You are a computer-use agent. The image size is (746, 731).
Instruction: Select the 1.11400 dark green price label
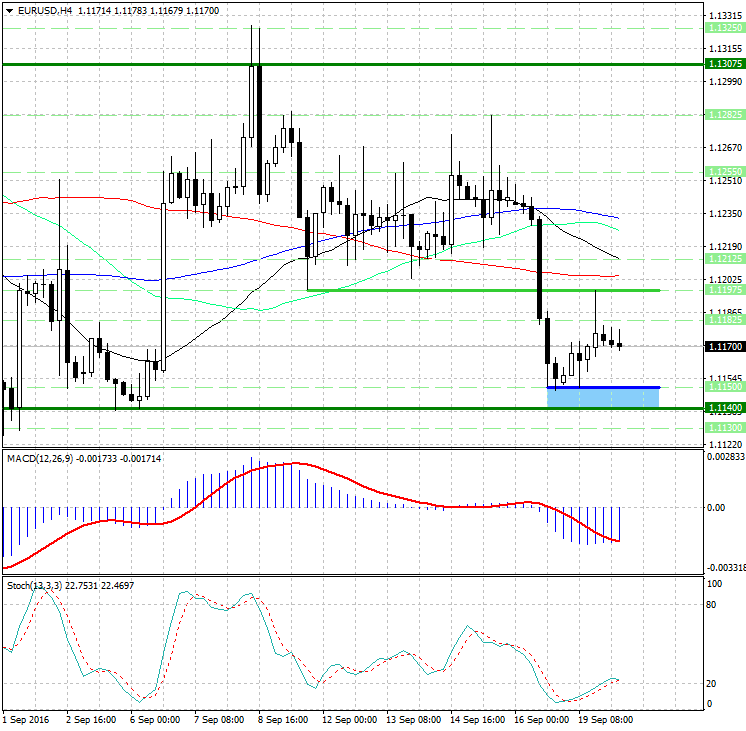pos(725,408)
